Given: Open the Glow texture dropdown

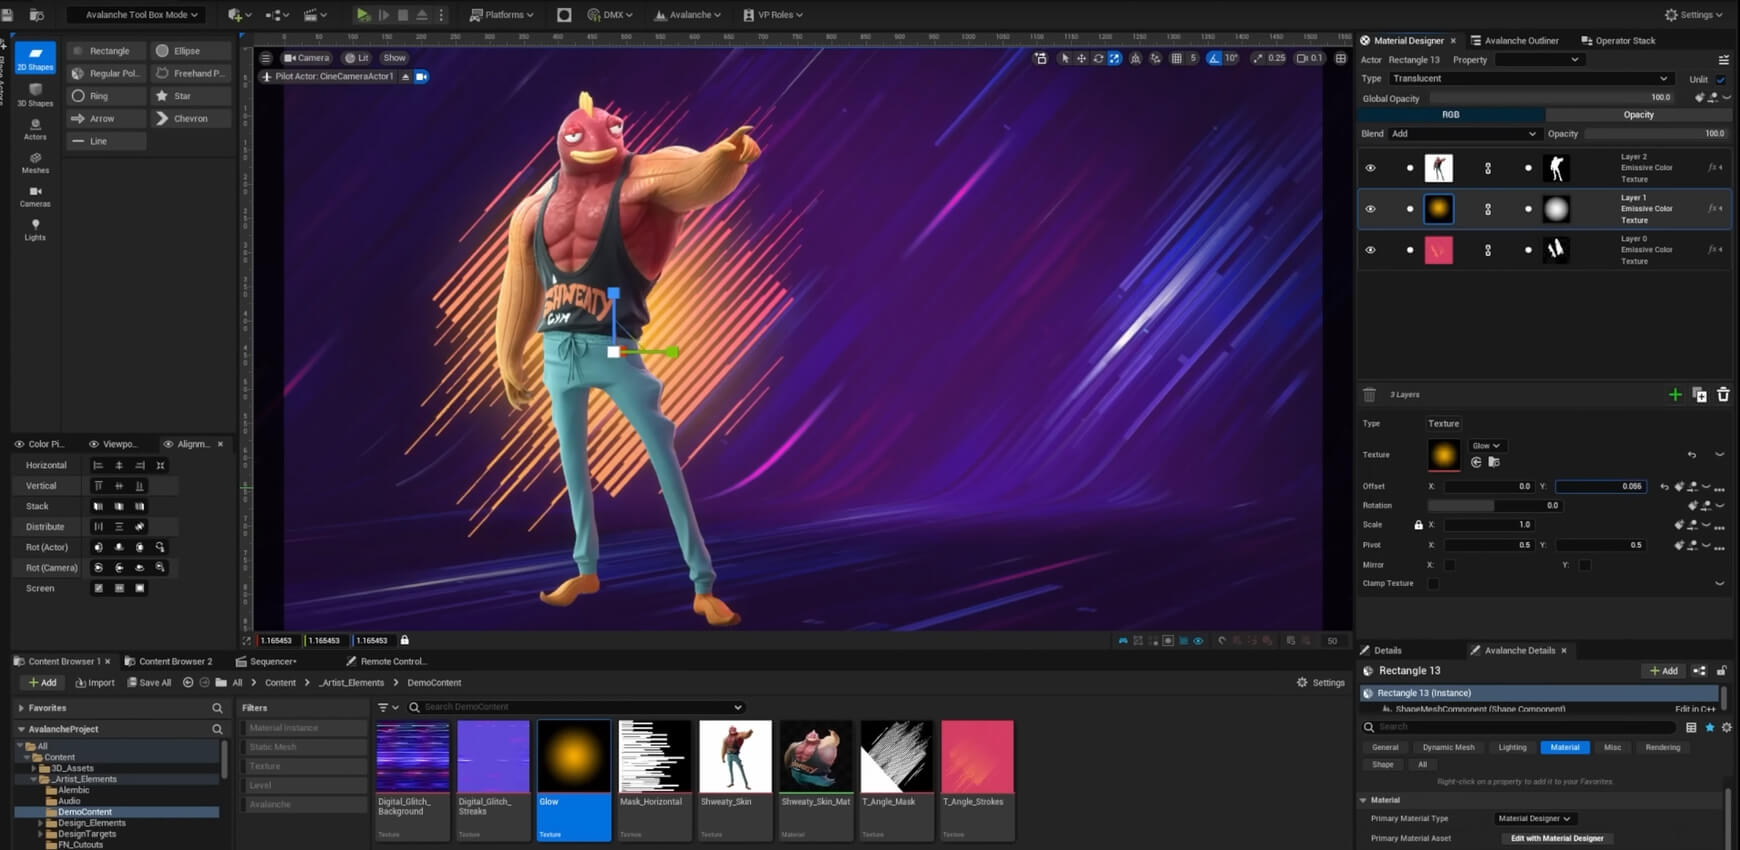Looking at the screenshot, I should (1487, 446).
